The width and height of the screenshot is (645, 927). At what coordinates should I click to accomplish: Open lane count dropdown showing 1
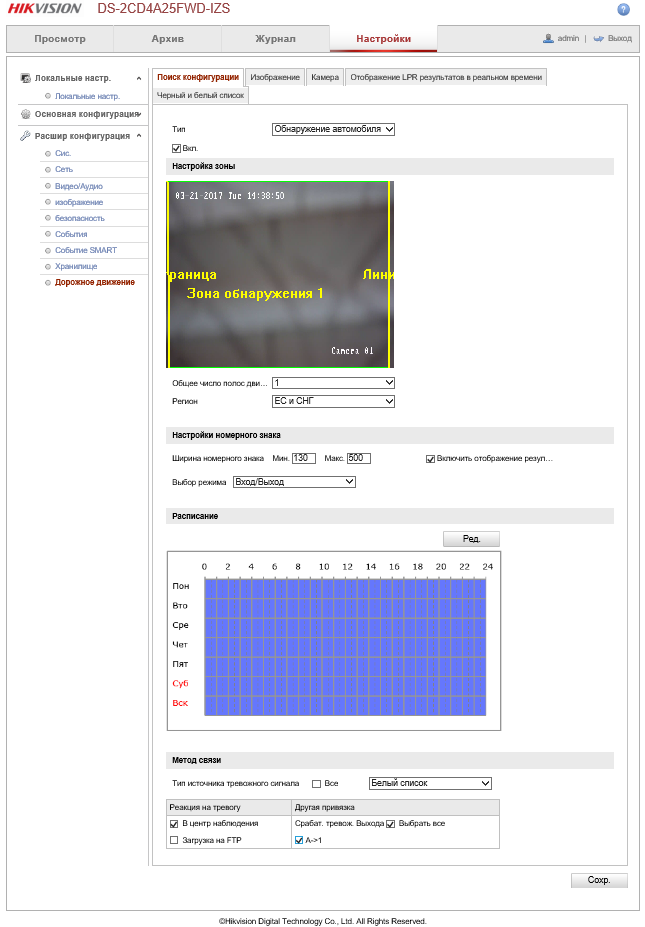[333, 383]
